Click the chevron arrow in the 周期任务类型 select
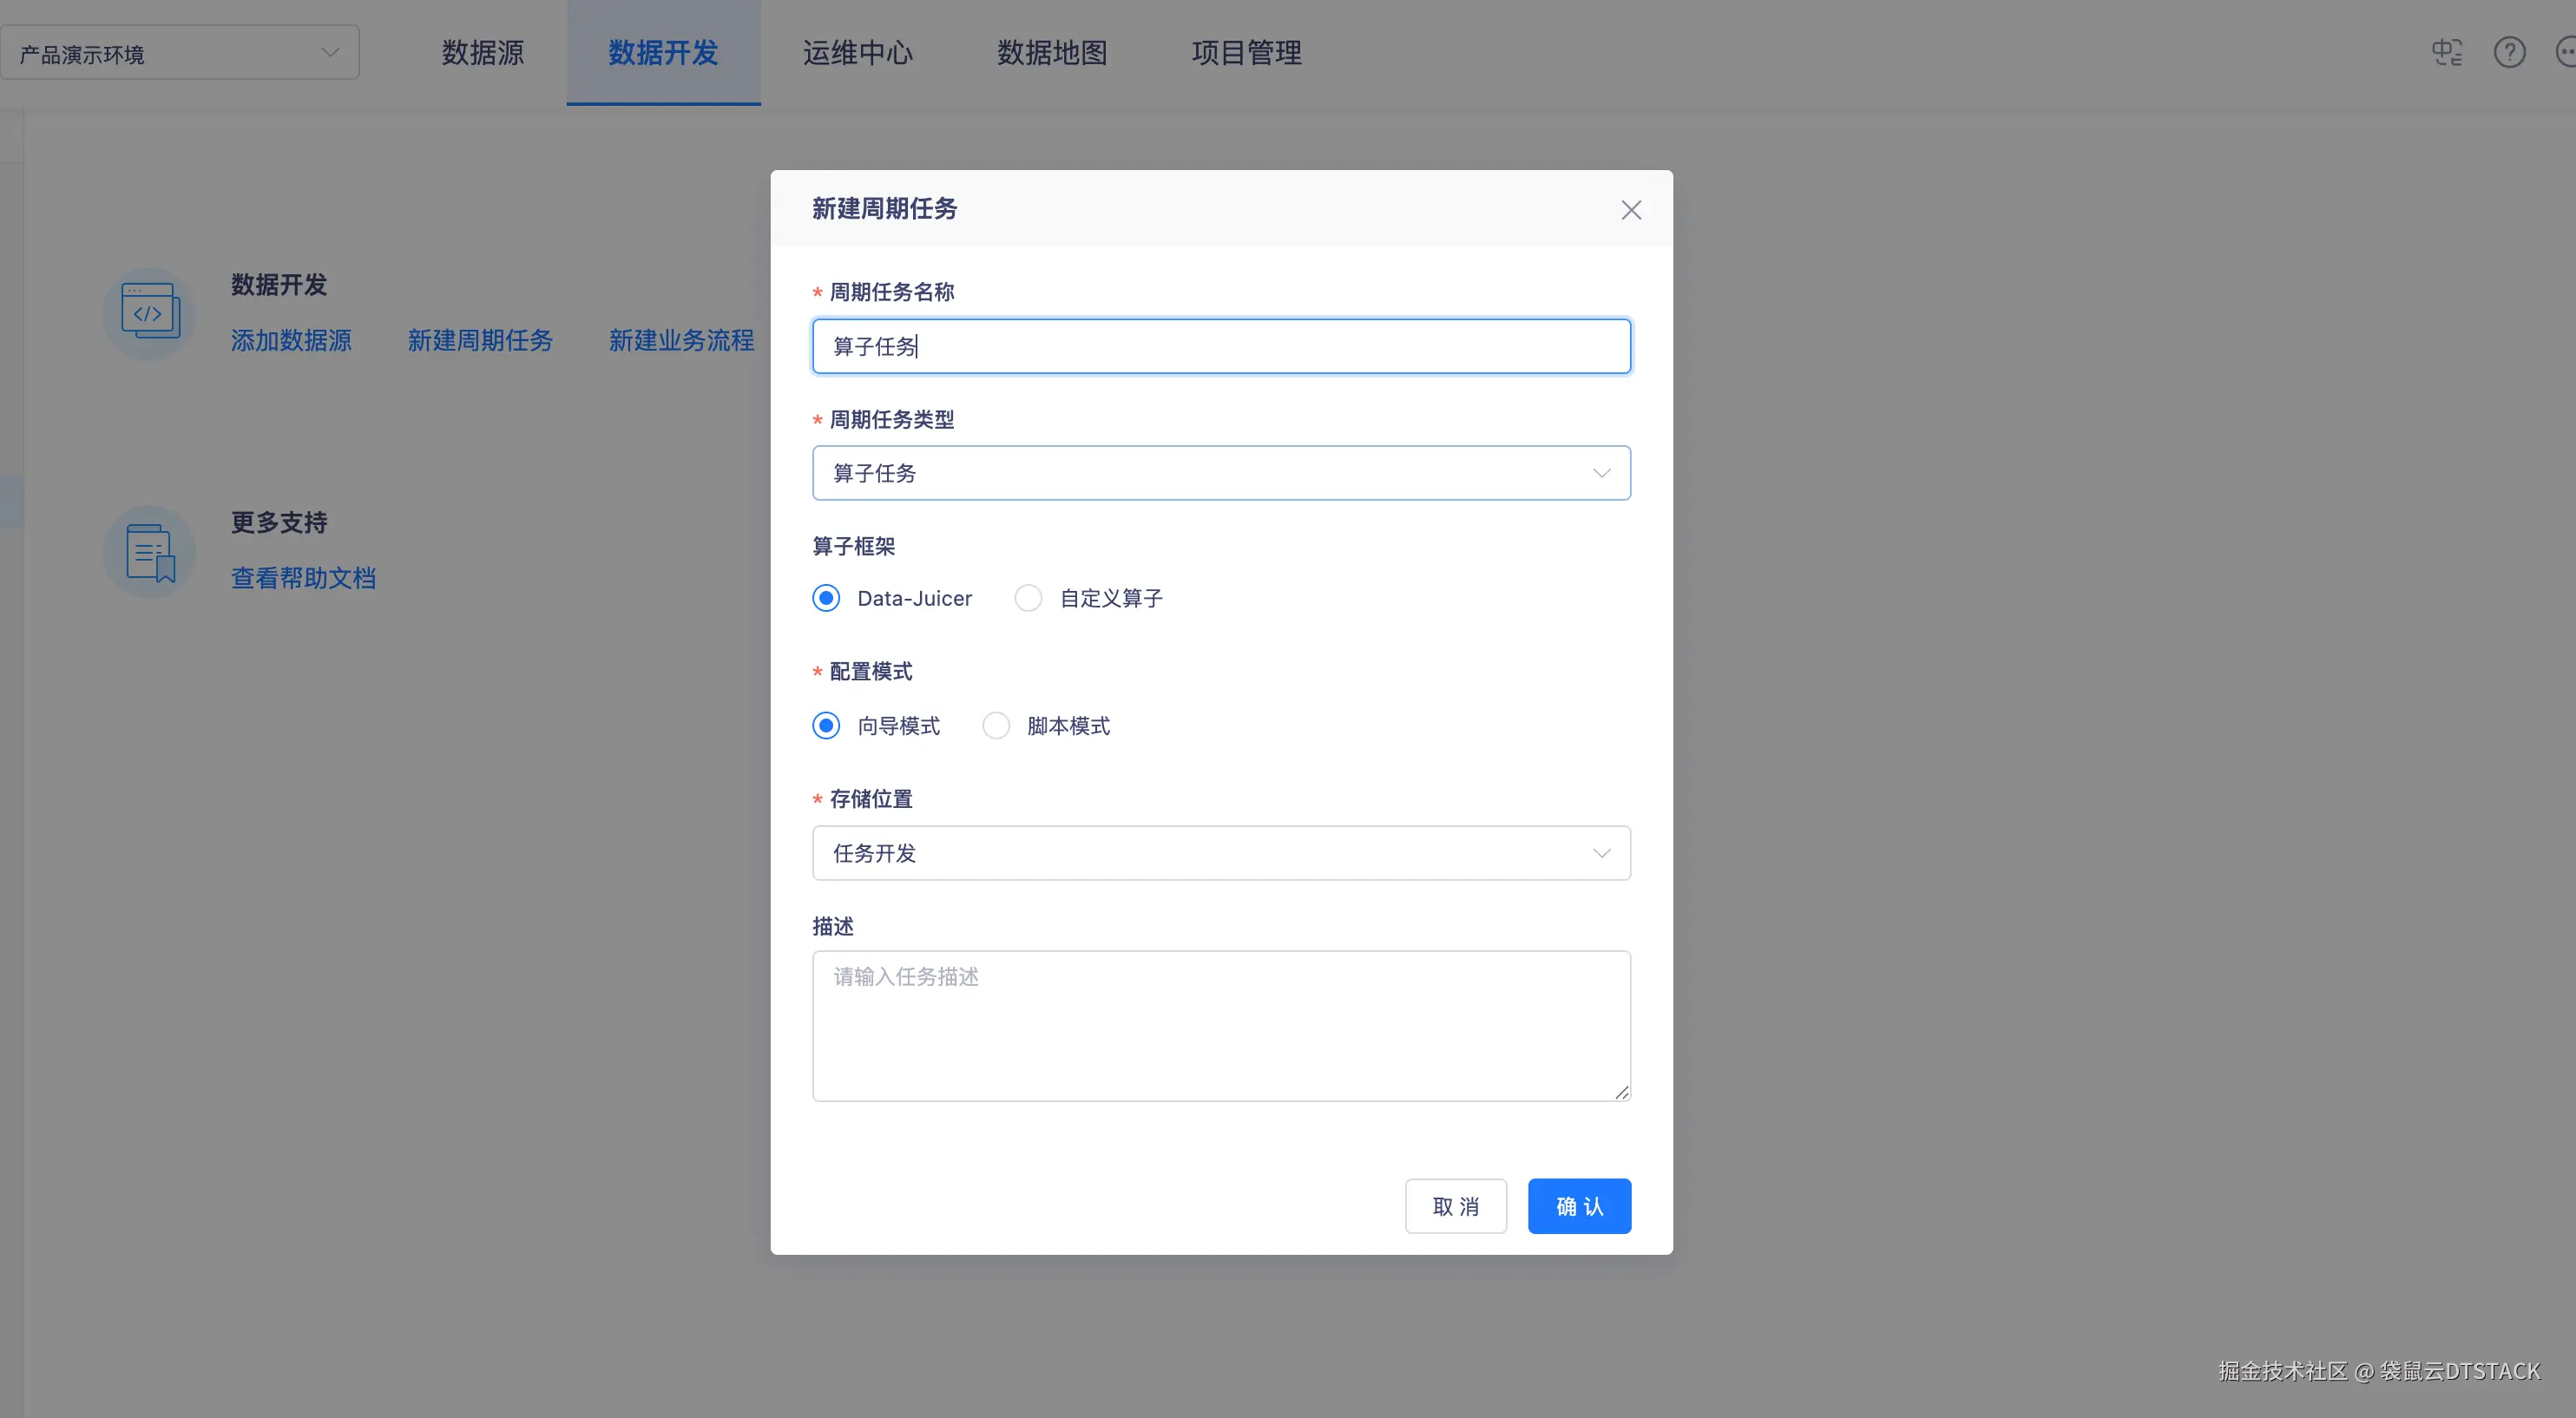Viewport: 2576px width, 1418px height. 1601,473
